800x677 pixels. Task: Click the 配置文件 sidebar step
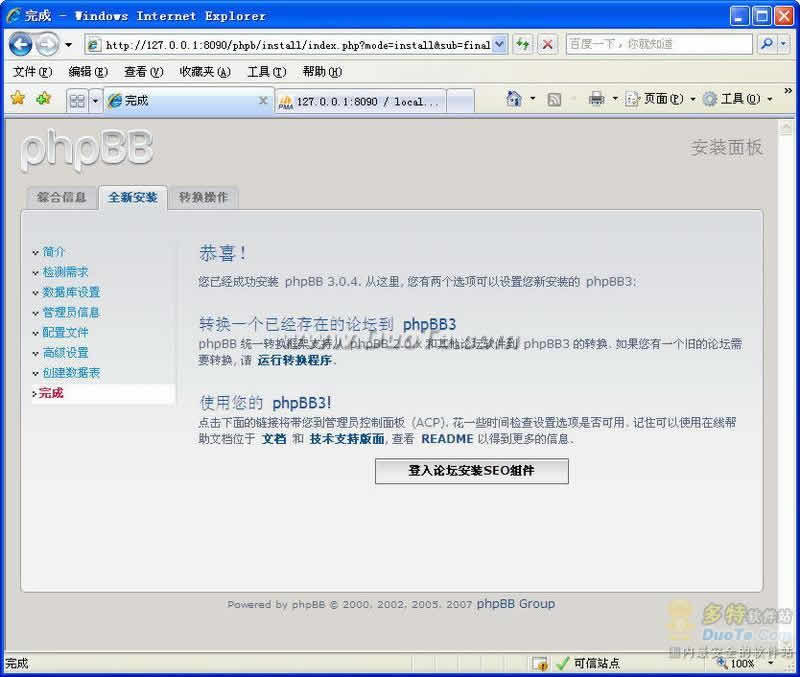(65, 333)
